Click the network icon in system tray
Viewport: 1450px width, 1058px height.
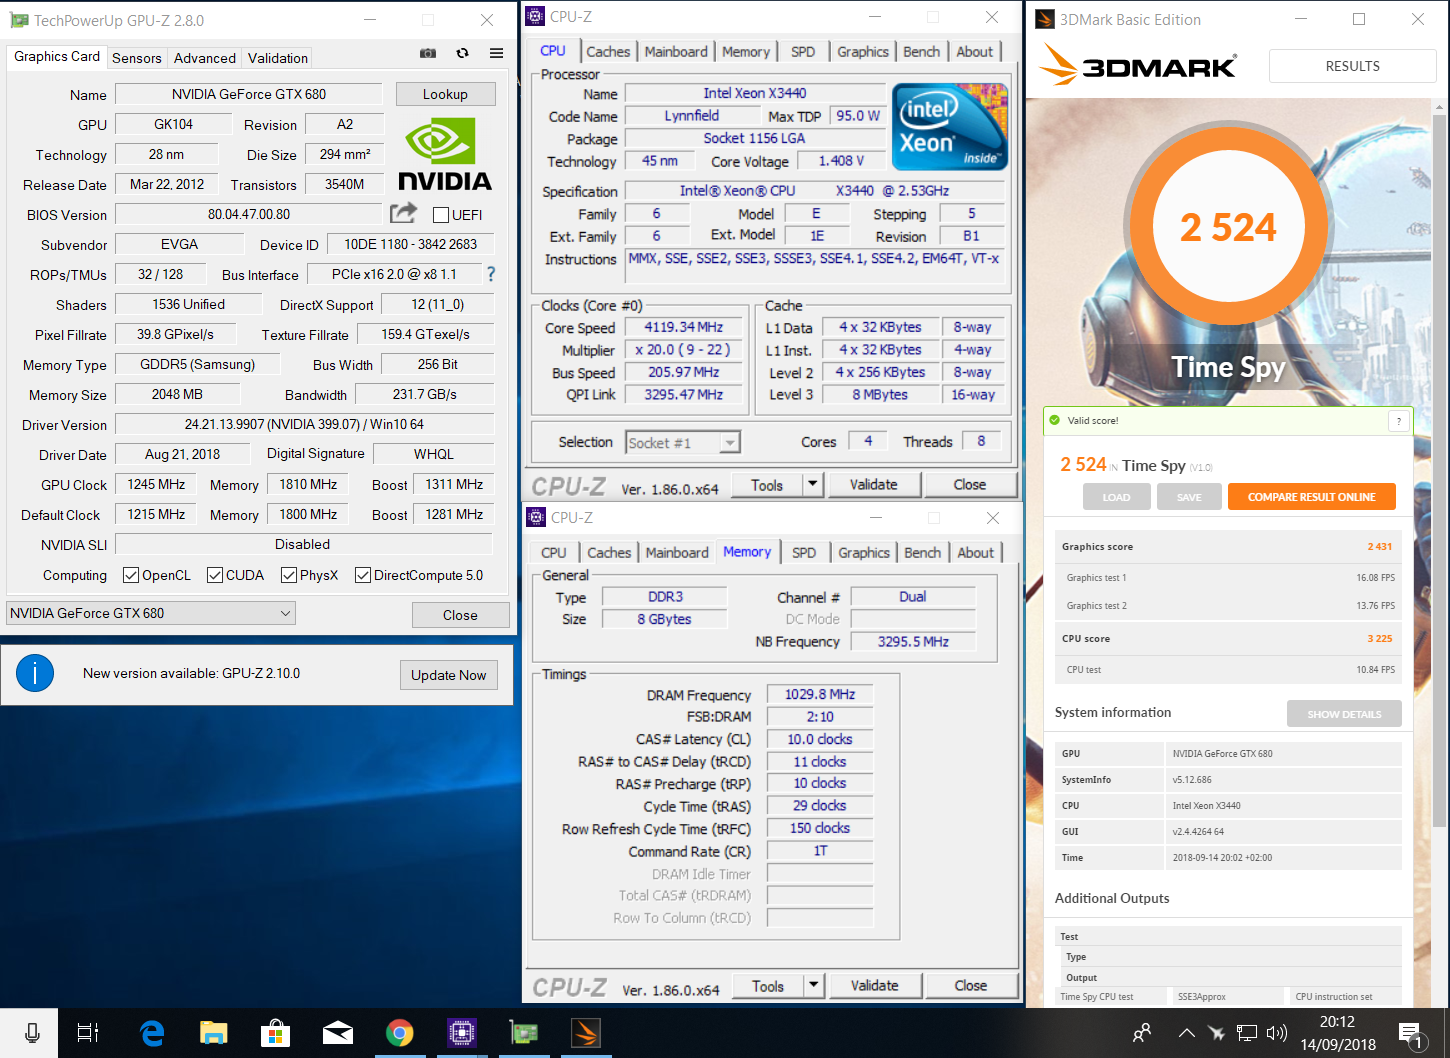point(1246,1033)
